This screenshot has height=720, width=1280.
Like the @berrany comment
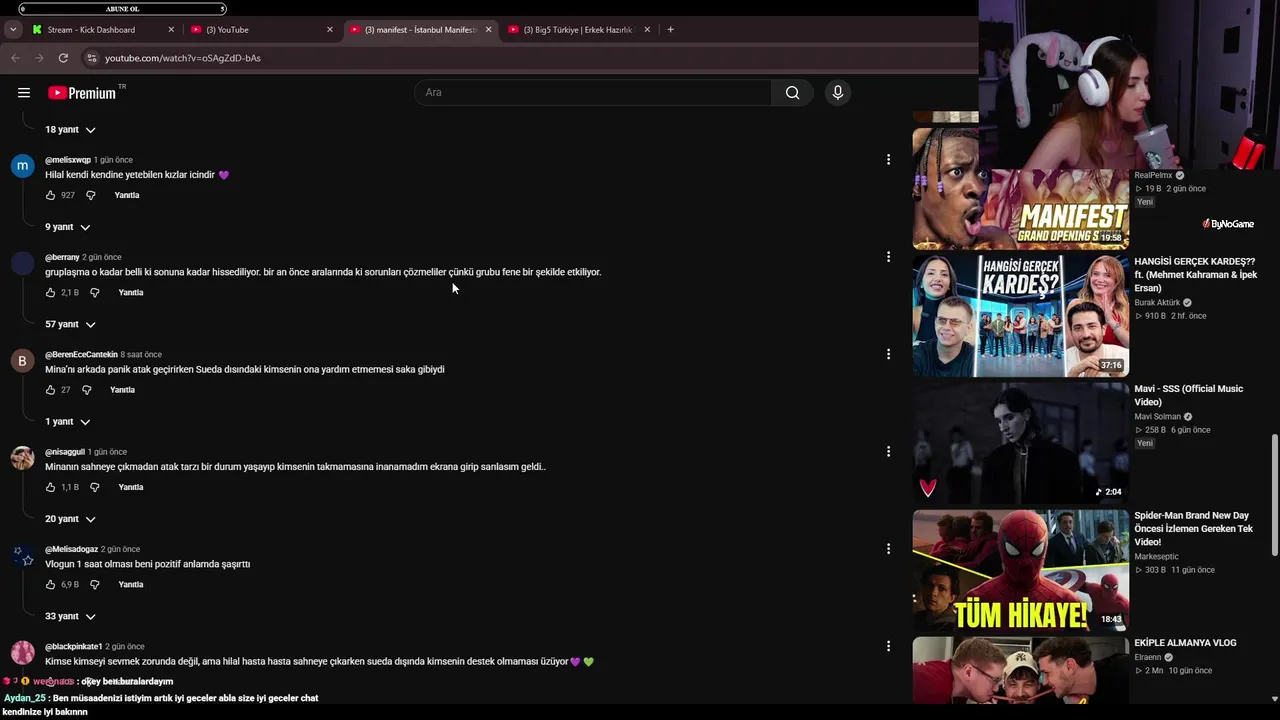pyautogui.click(x=50, y=292)
